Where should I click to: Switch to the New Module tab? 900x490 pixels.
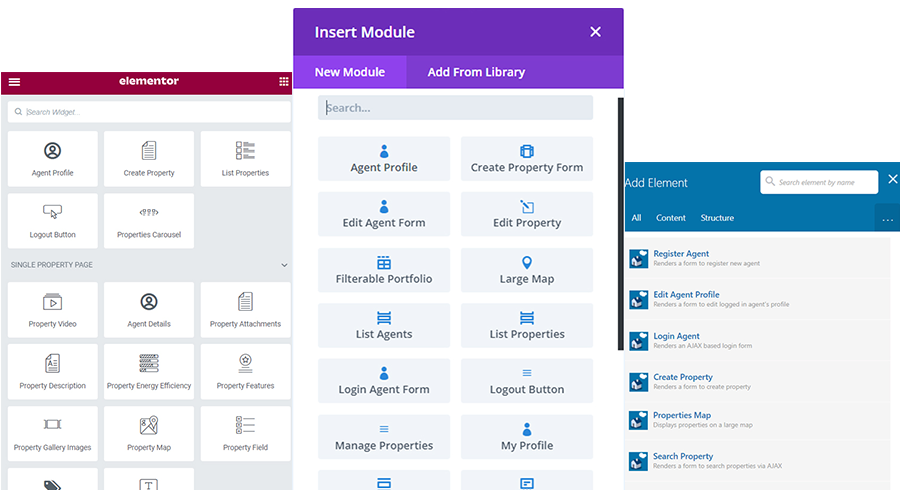click(x=350, y=72)
